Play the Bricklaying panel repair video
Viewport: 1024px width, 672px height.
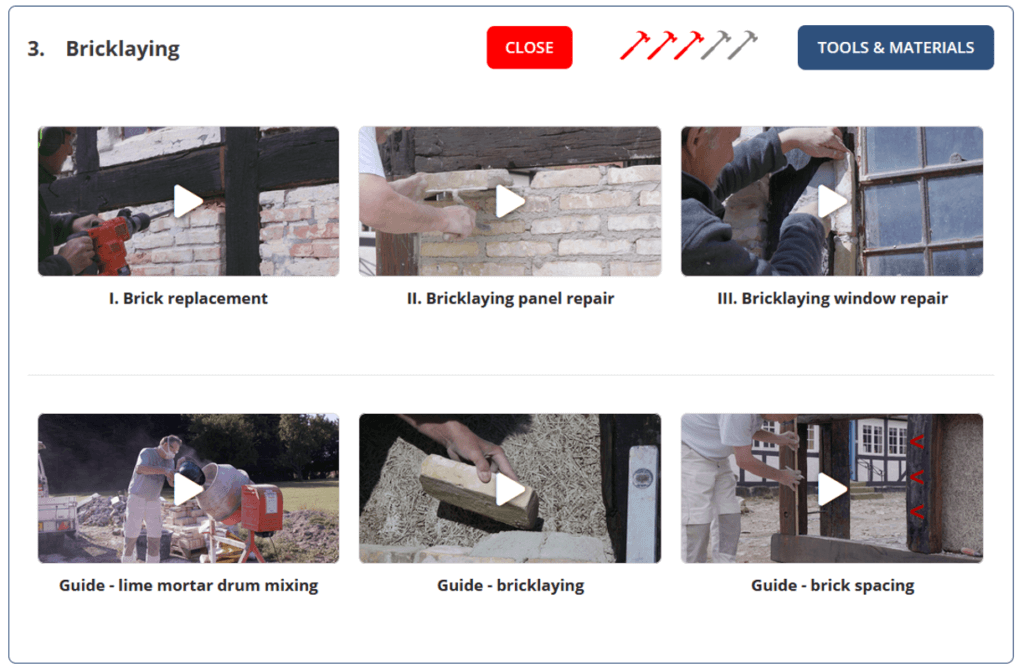click(510, 201)
